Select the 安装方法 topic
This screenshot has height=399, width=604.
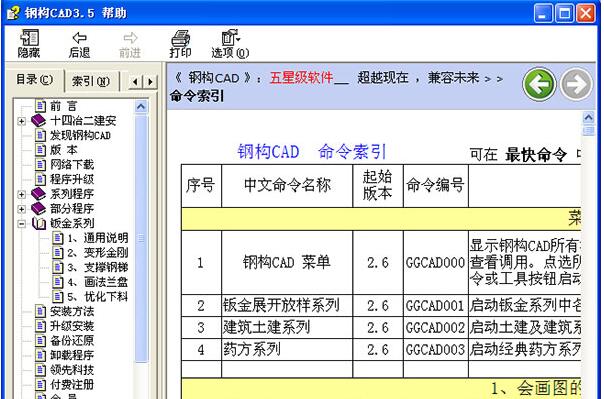[x=72, y=311]
